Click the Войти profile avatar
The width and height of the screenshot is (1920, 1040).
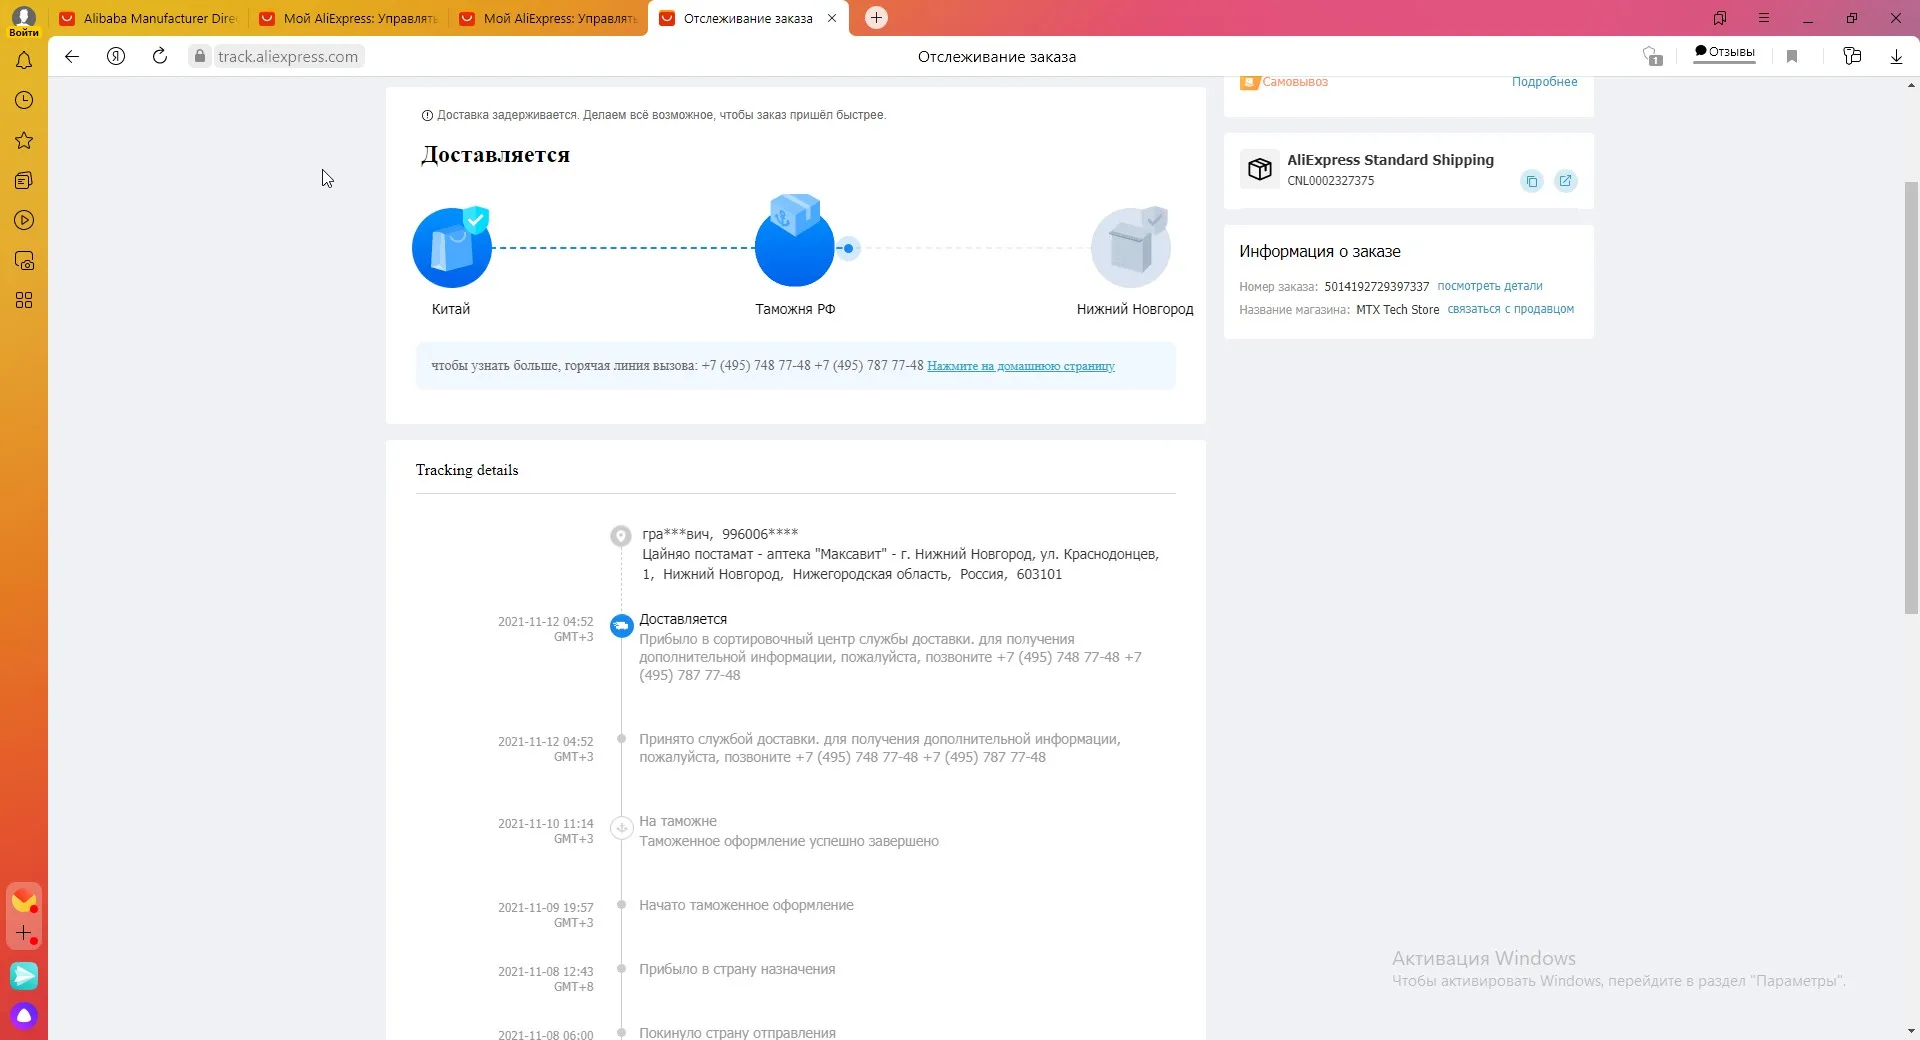click(x=24, y=21)
